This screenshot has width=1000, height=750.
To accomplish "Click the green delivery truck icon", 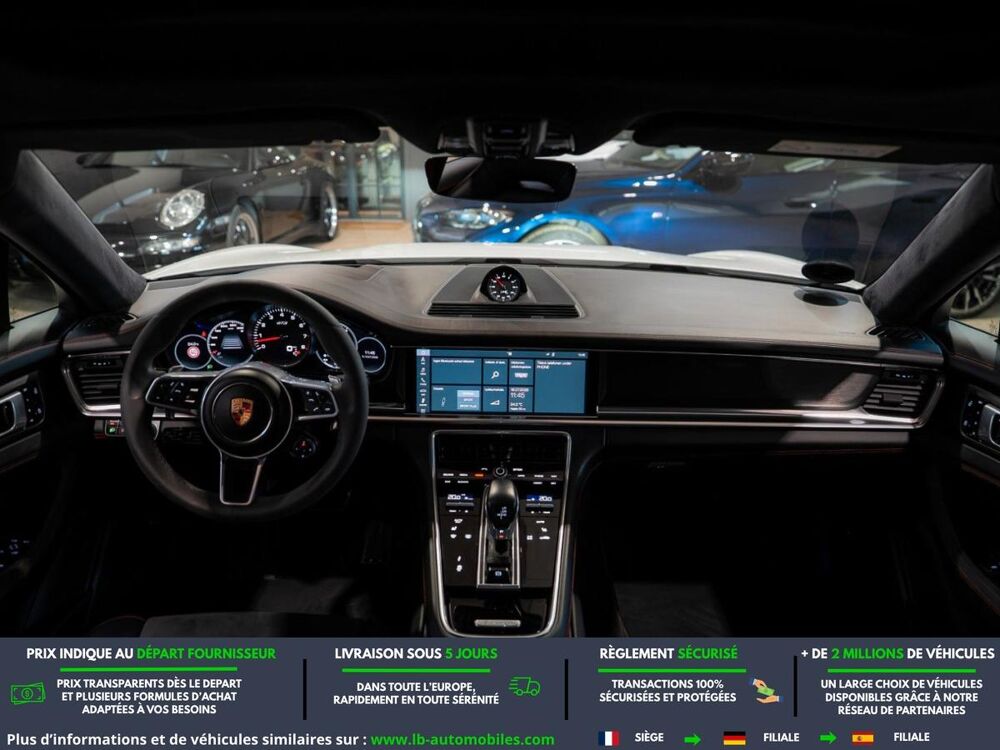I will tap(524, 687).
